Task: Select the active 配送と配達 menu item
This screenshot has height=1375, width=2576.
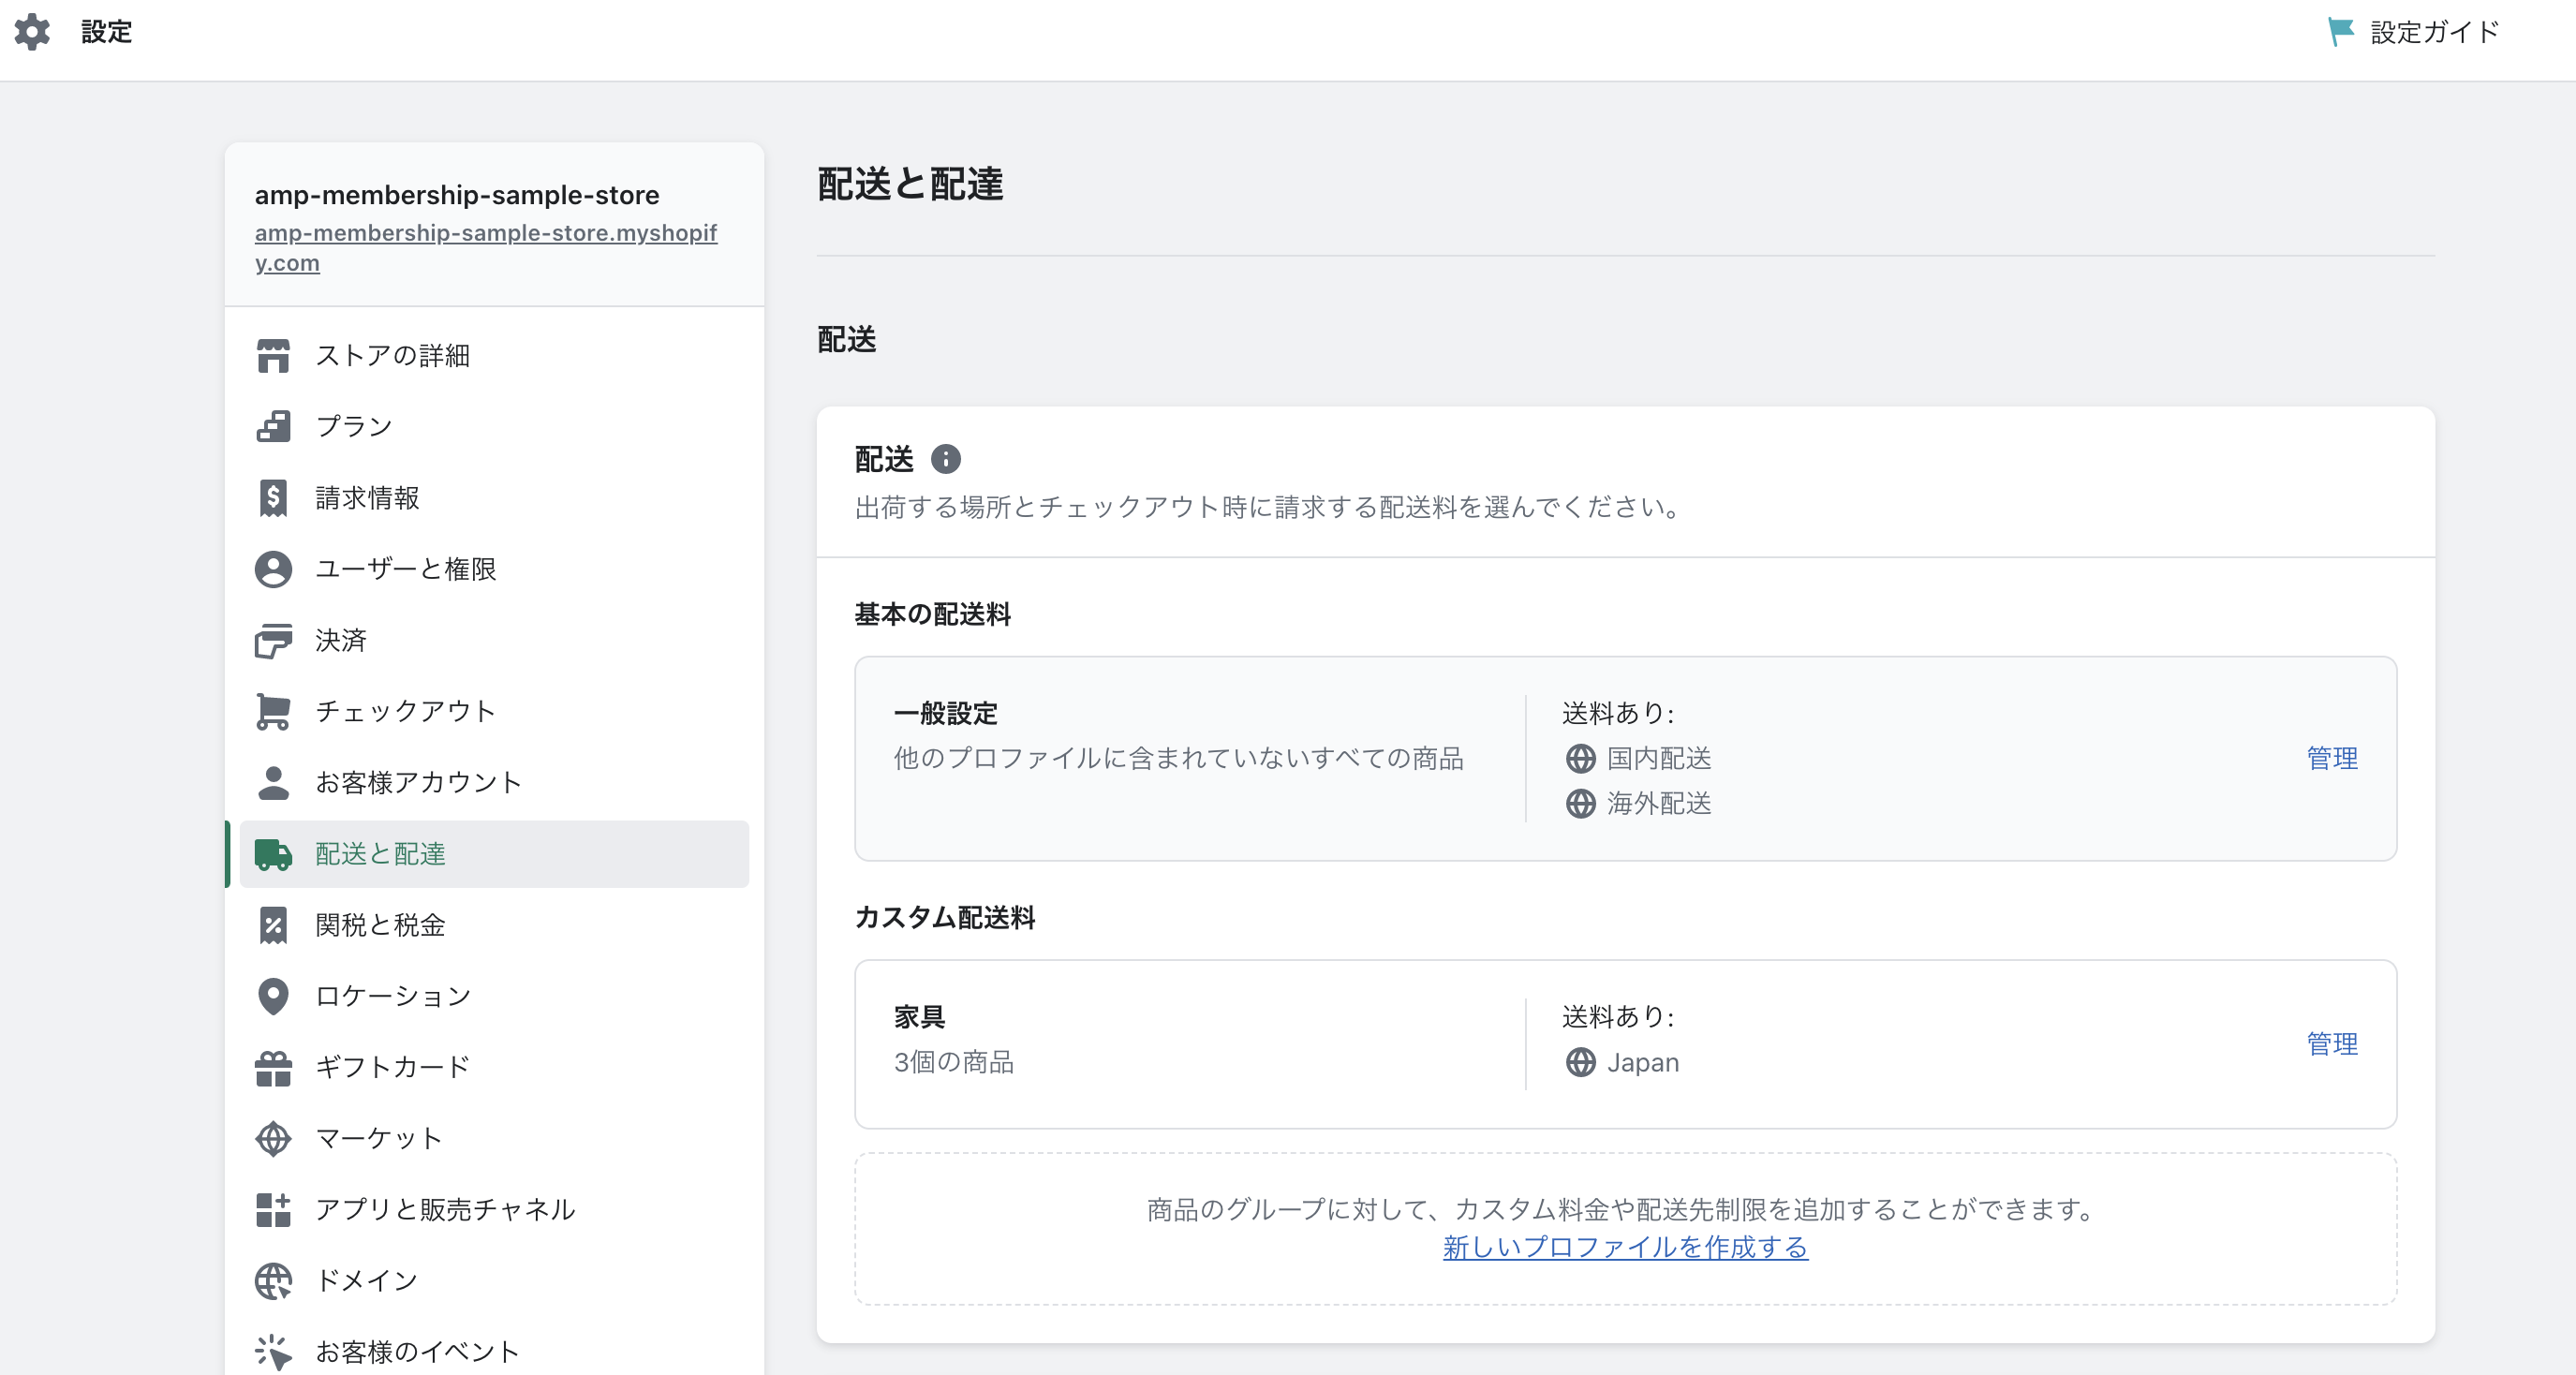Action: click(x=494, y=854)
